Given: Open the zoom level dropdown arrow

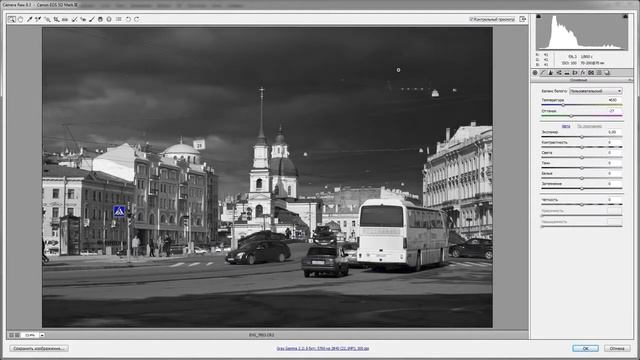Looking at the screenshot, I should [42, 335].
